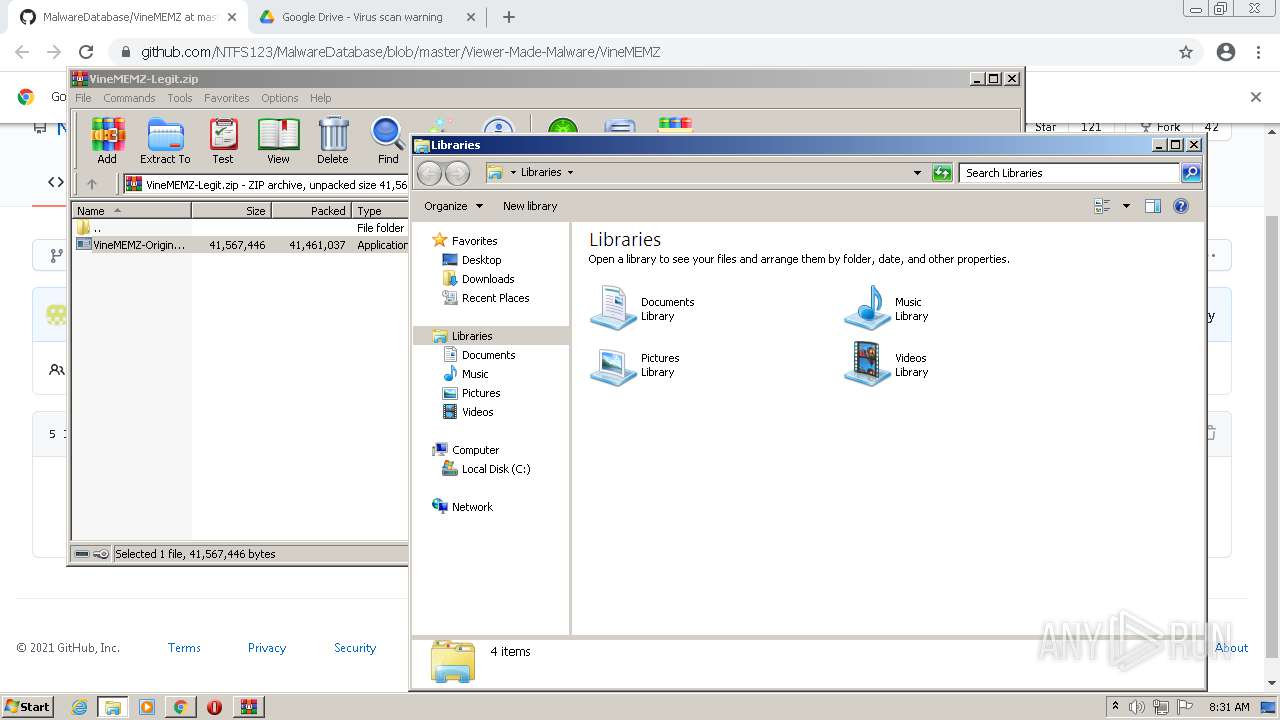This screenshot has width=1280, height=720.
Task: Click the Find magnifier icon in WinRAR
Action: click(x=388, y=140)
